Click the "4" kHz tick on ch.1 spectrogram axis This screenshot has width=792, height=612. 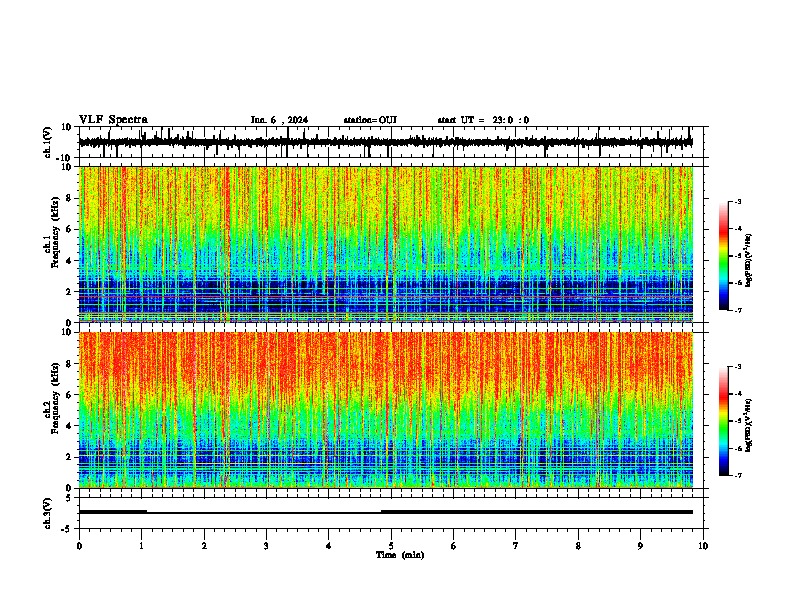(x=69, y=261)
